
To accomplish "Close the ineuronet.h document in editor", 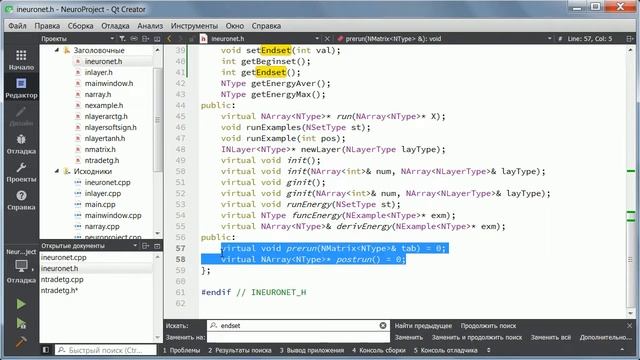I will (327, 39).
